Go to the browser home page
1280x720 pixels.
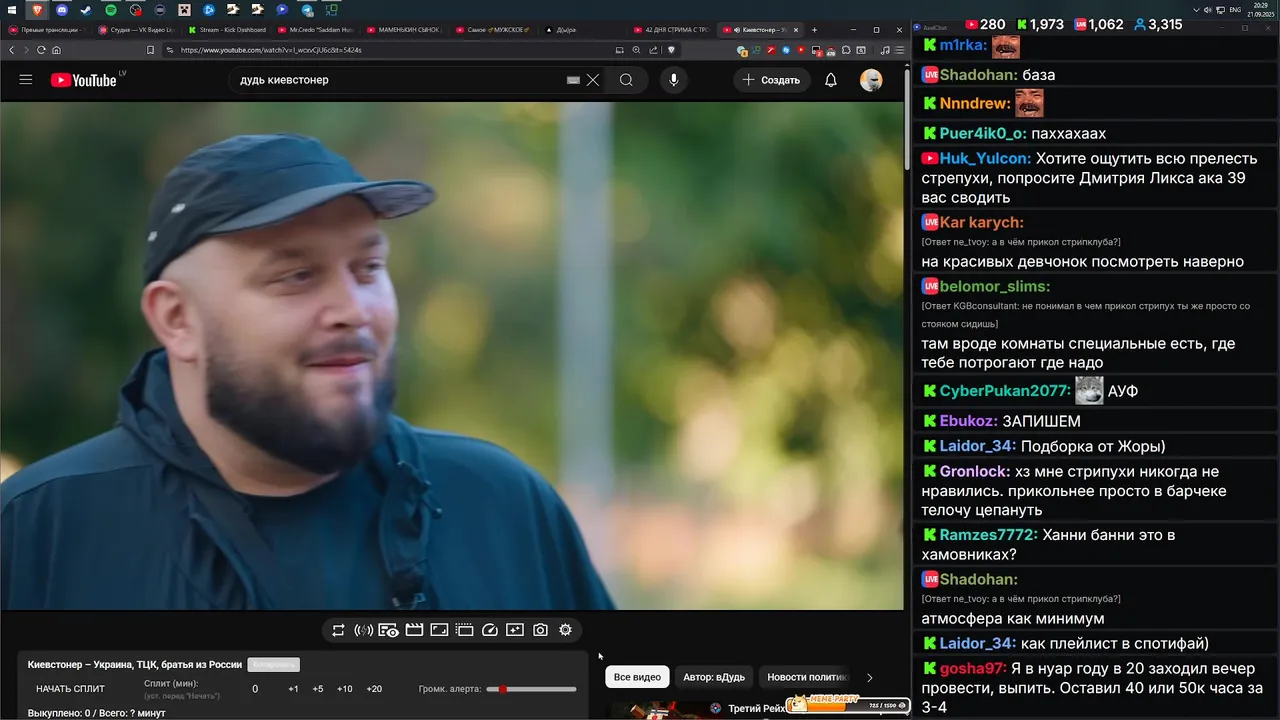pos(56,50)
